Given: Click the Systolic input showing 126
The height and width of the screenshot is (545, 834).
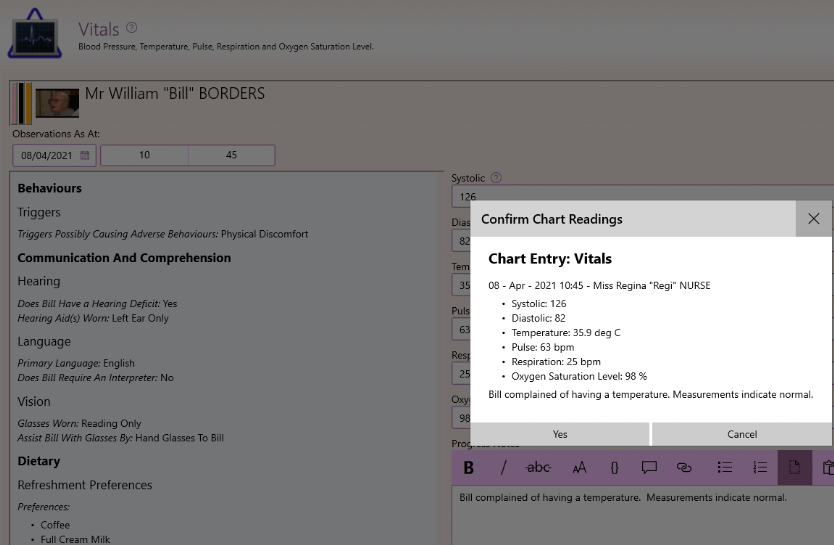Looking at the screenshot, I should [643, 196].
